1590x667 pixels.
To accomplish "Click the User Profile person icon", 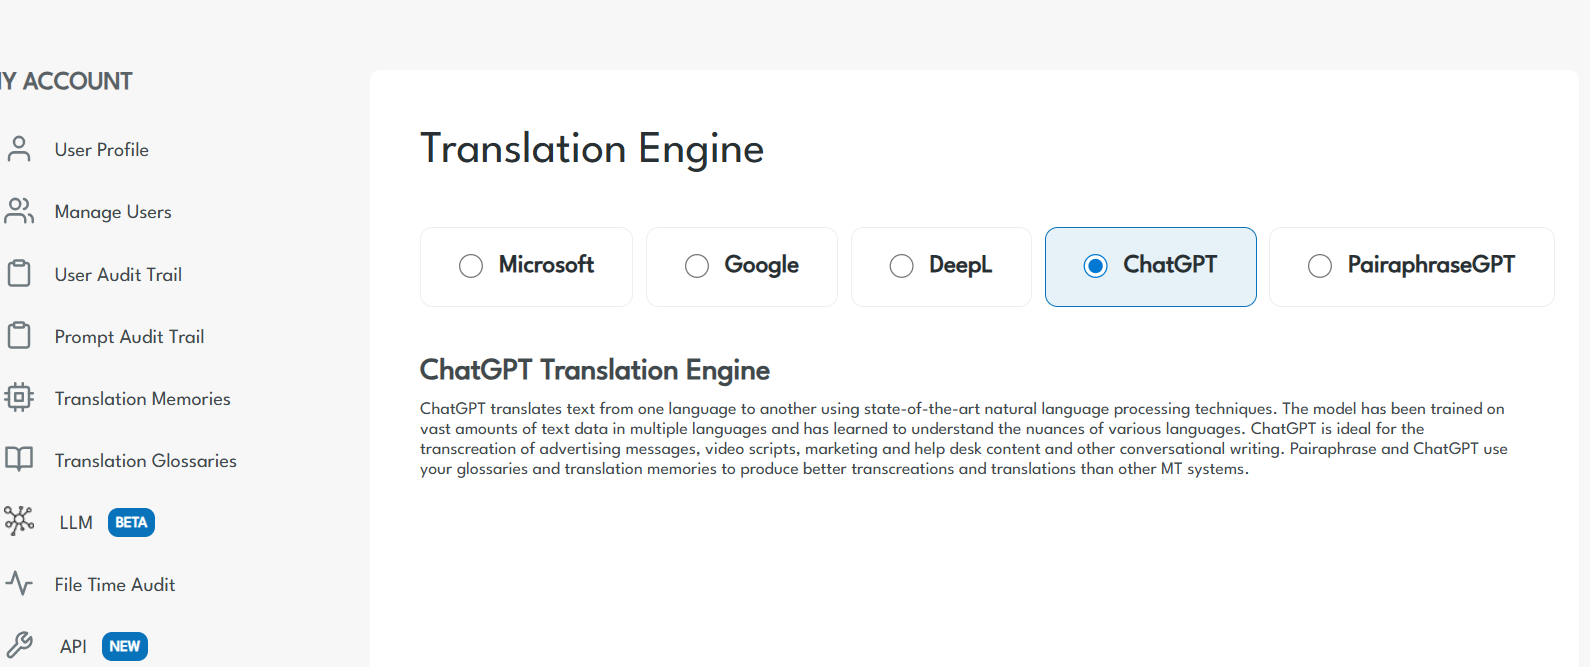I will 19,149.
